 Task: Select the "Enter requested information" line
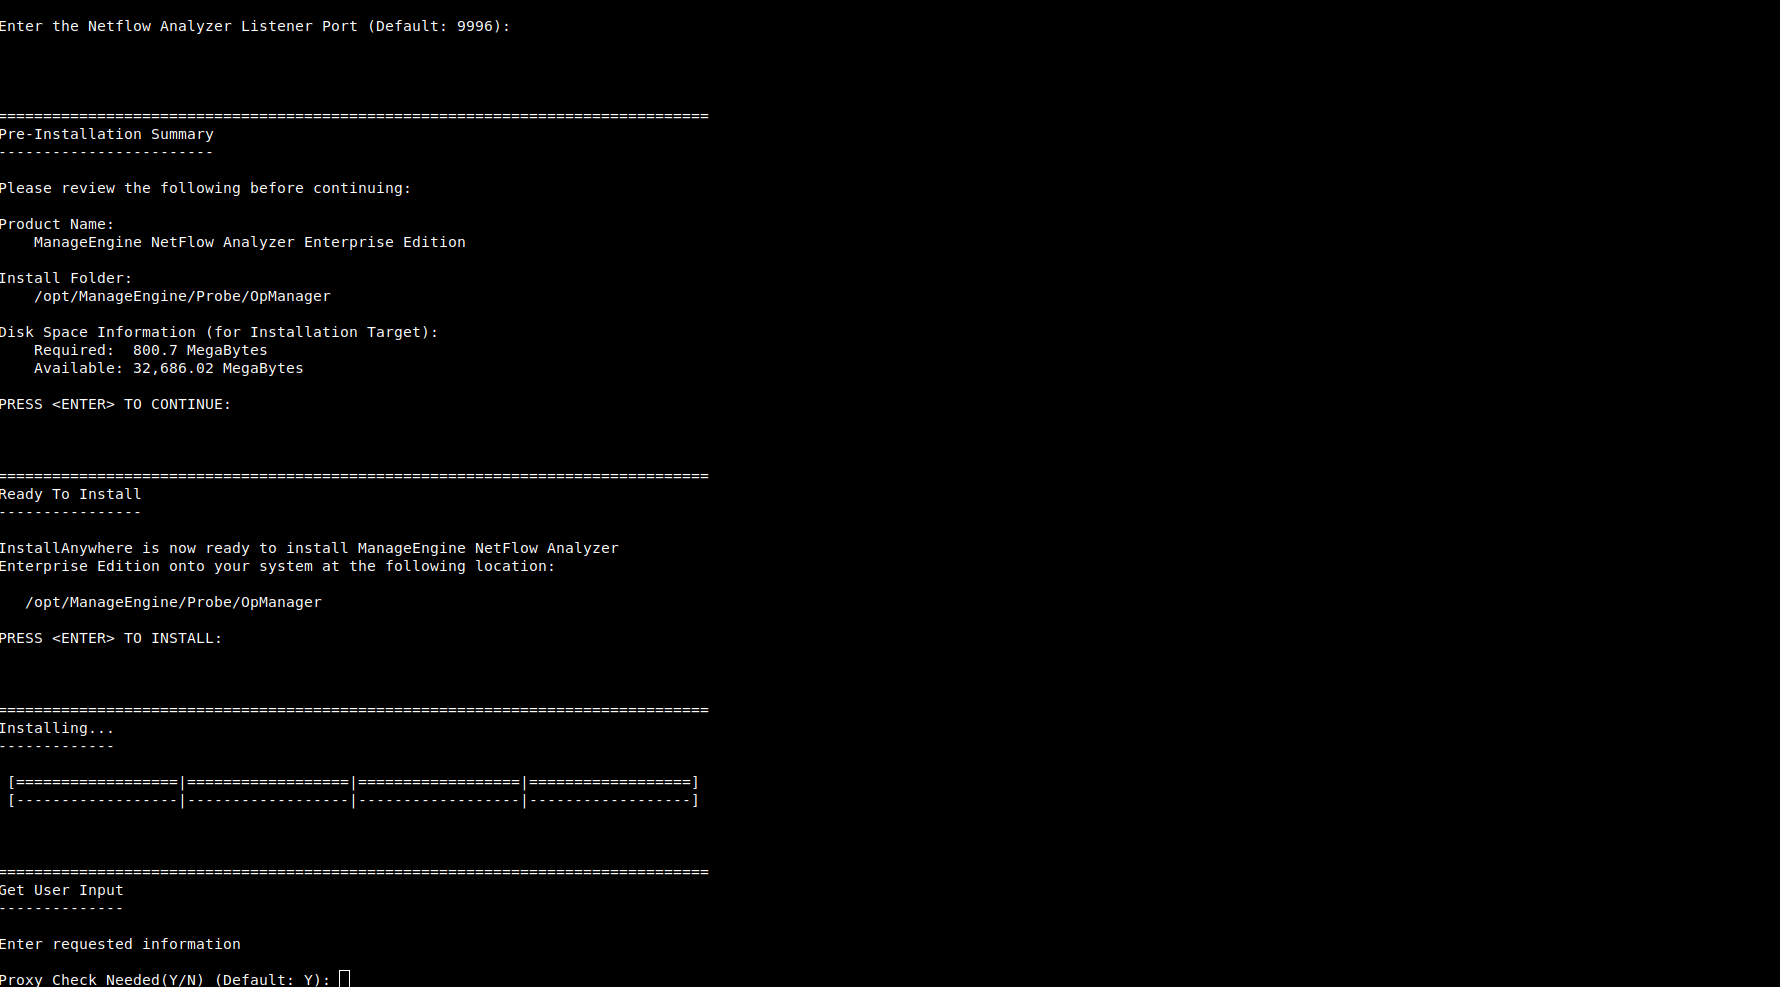[120, 944]
